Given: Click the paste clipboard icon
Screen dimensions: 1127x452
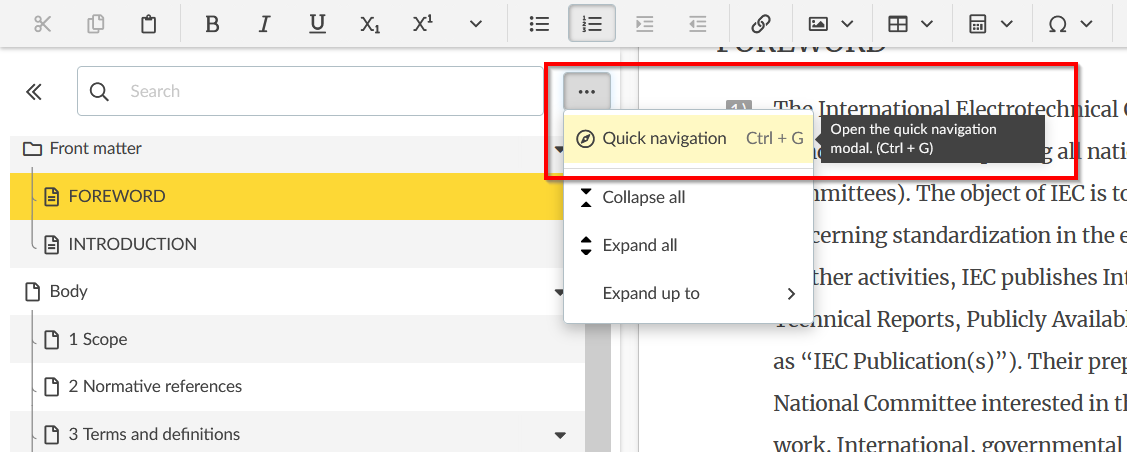Looking at the screenshot, I should click(x=148, y=24).
